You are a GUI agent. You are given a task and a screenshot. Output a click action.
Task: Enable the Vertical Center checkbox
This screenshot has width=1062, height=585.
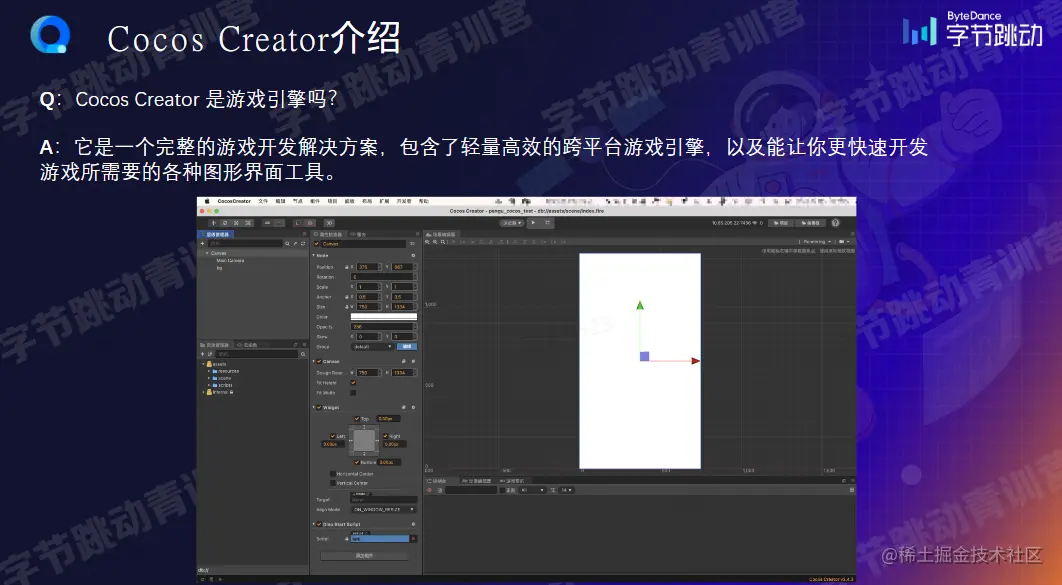(x=333, y=483)
